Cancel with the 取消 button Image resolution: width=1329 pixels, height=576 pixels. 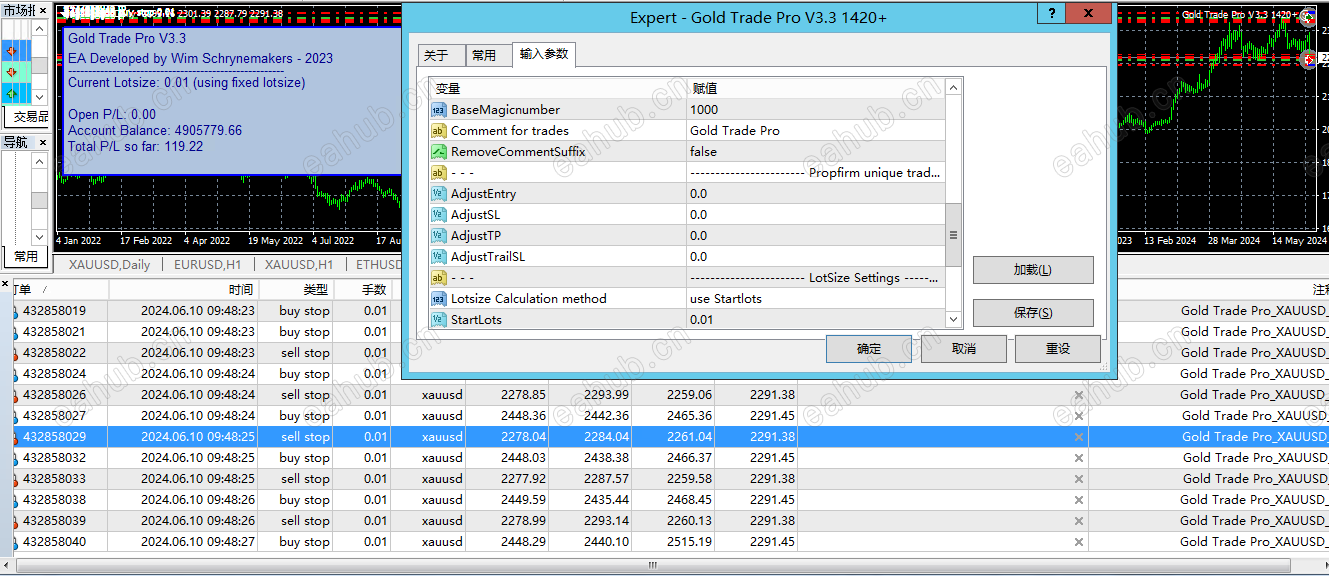(x=963, y=349)
